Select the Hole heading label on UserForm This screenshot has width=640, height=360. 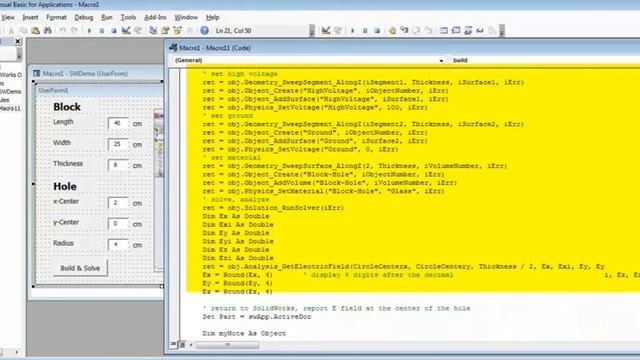(65, 187)
